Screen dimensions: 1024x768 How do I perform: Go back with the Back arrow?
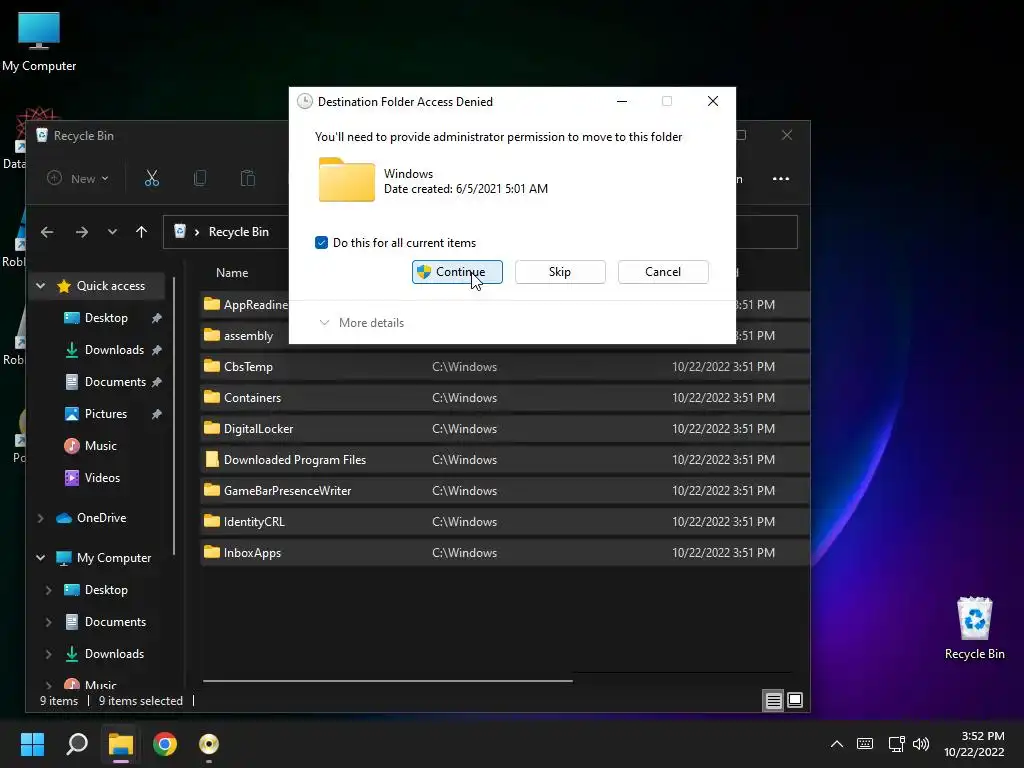coord(47,232)
